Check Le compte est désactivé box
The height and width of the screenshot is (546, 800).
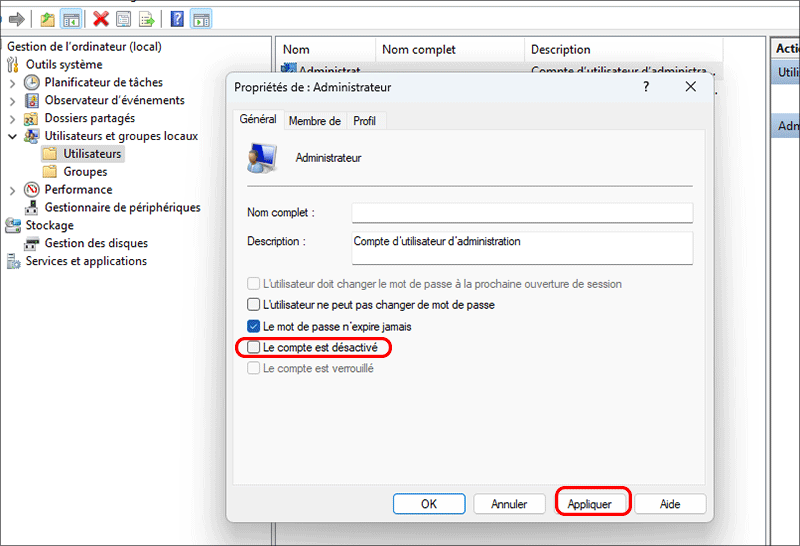click(x=253, y=347)
